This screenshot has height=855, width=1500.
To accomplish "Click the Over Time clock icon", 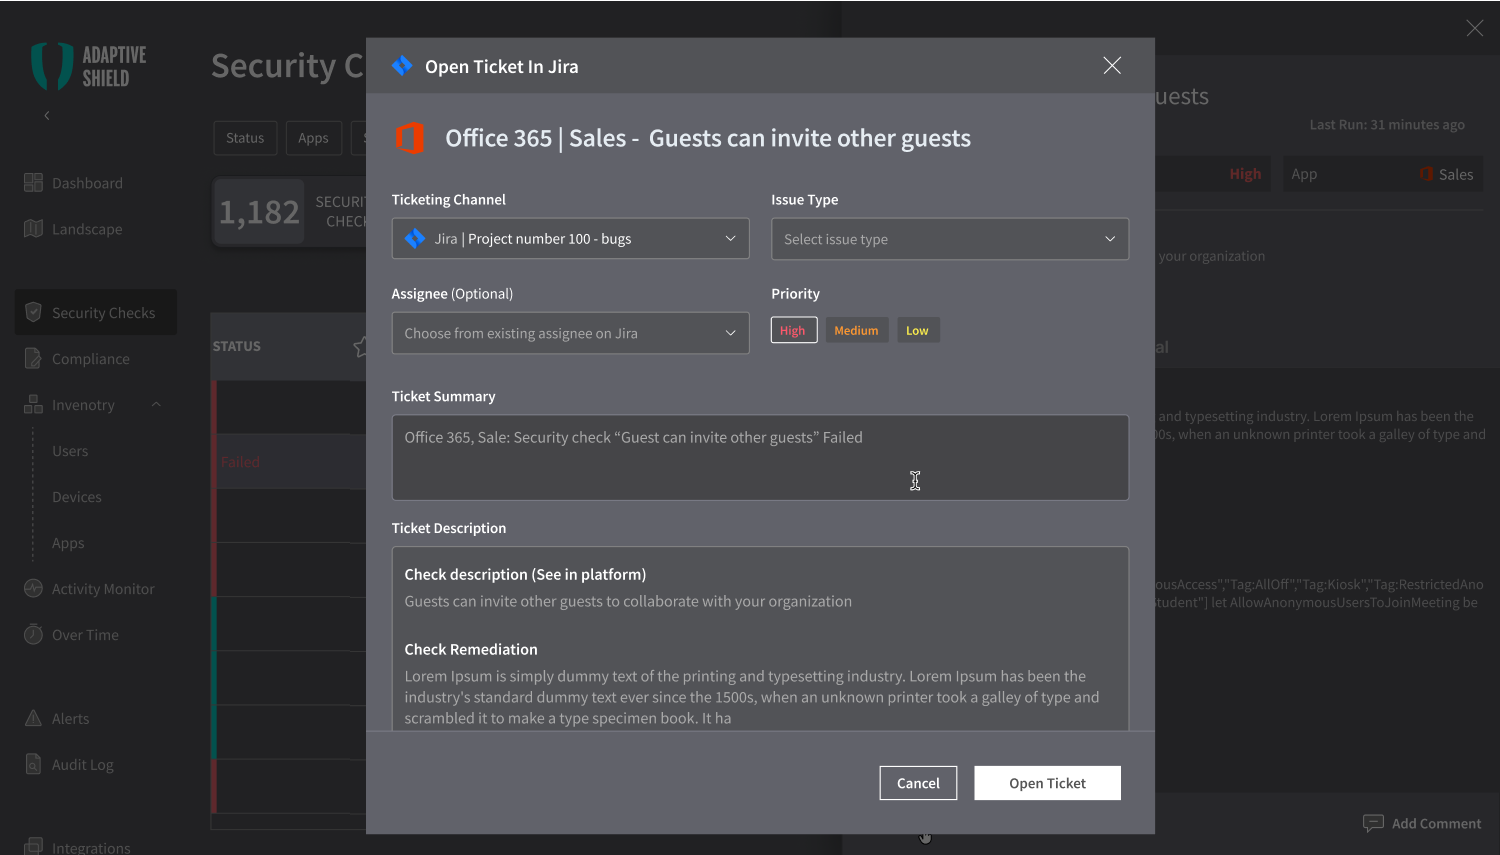I will (x=33, y=634).
